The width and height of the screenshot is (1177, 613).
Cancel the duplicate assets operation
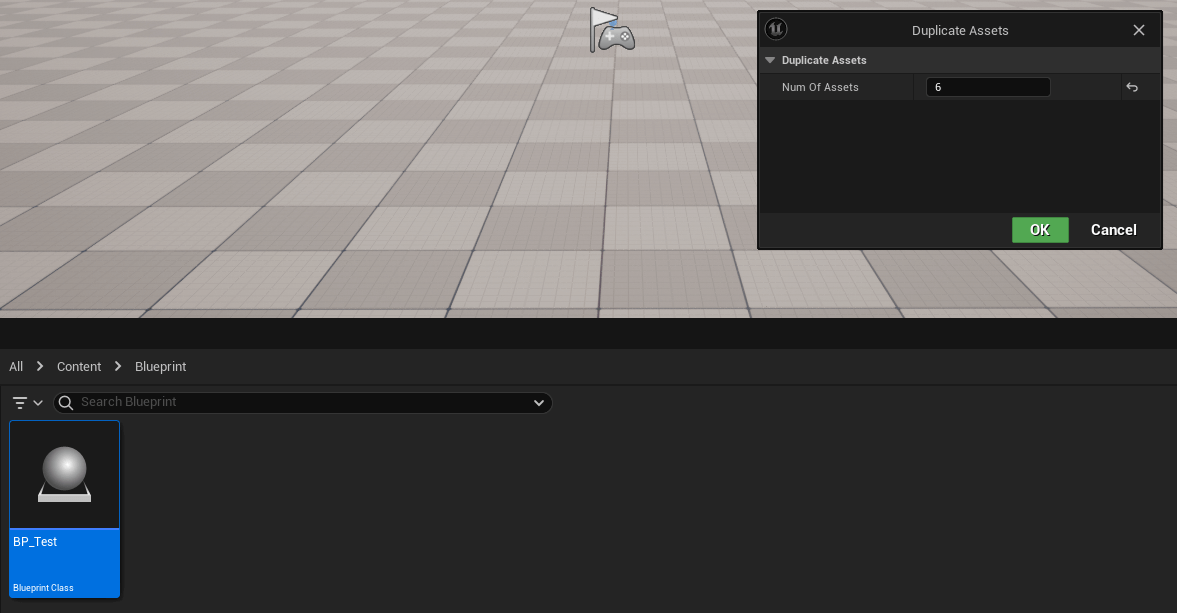pos(1113,230)
